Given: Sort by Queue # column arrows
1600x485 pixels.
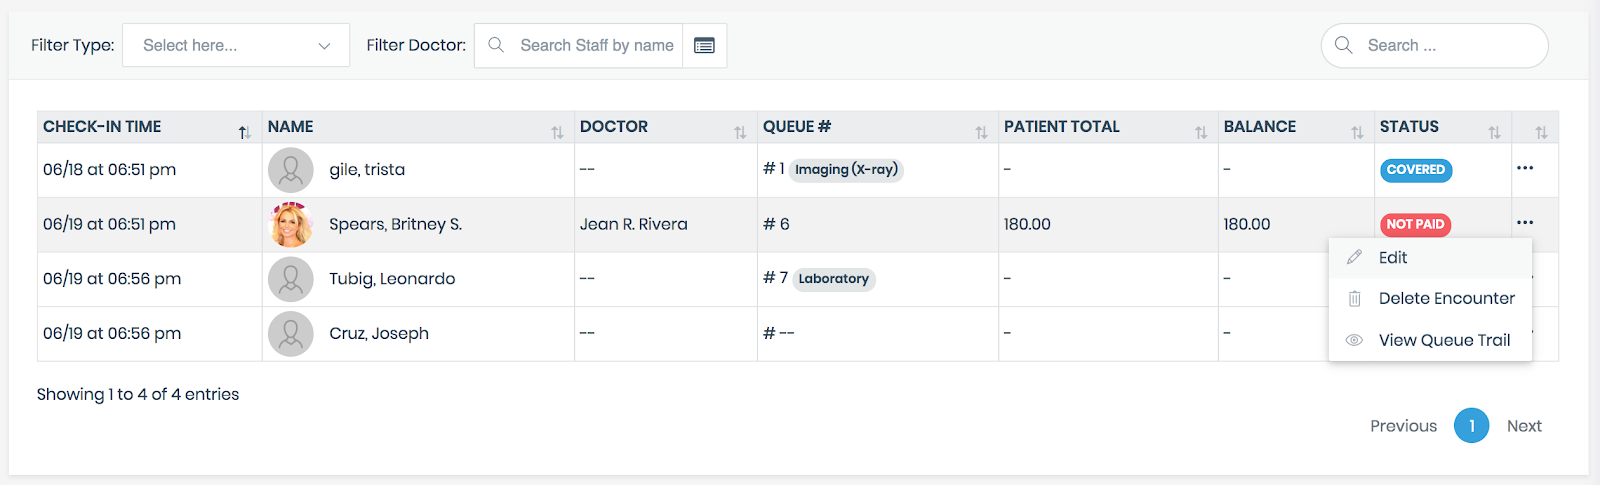Looking at the screenshot, I should click(x=981, y=132).
